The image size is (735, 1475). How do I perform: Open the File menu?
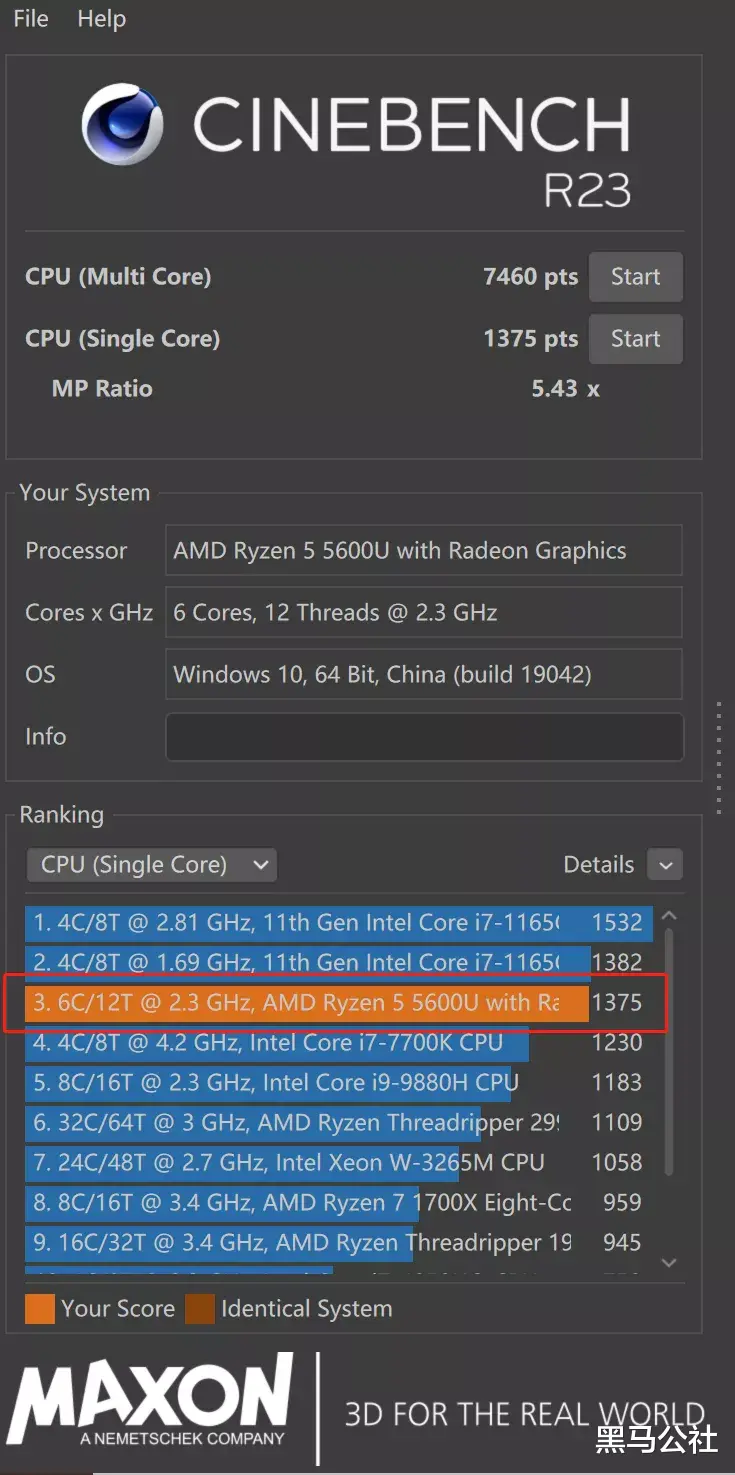tap(31, 19)
